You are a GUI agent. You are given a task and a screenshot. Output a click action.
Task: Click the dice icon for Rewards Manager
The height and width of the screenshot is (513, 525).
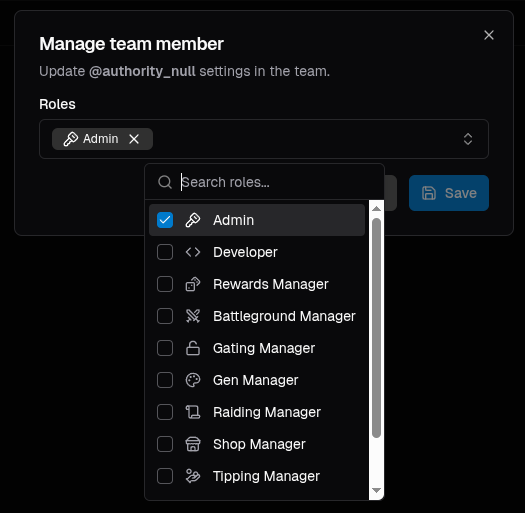coord(193,284)
